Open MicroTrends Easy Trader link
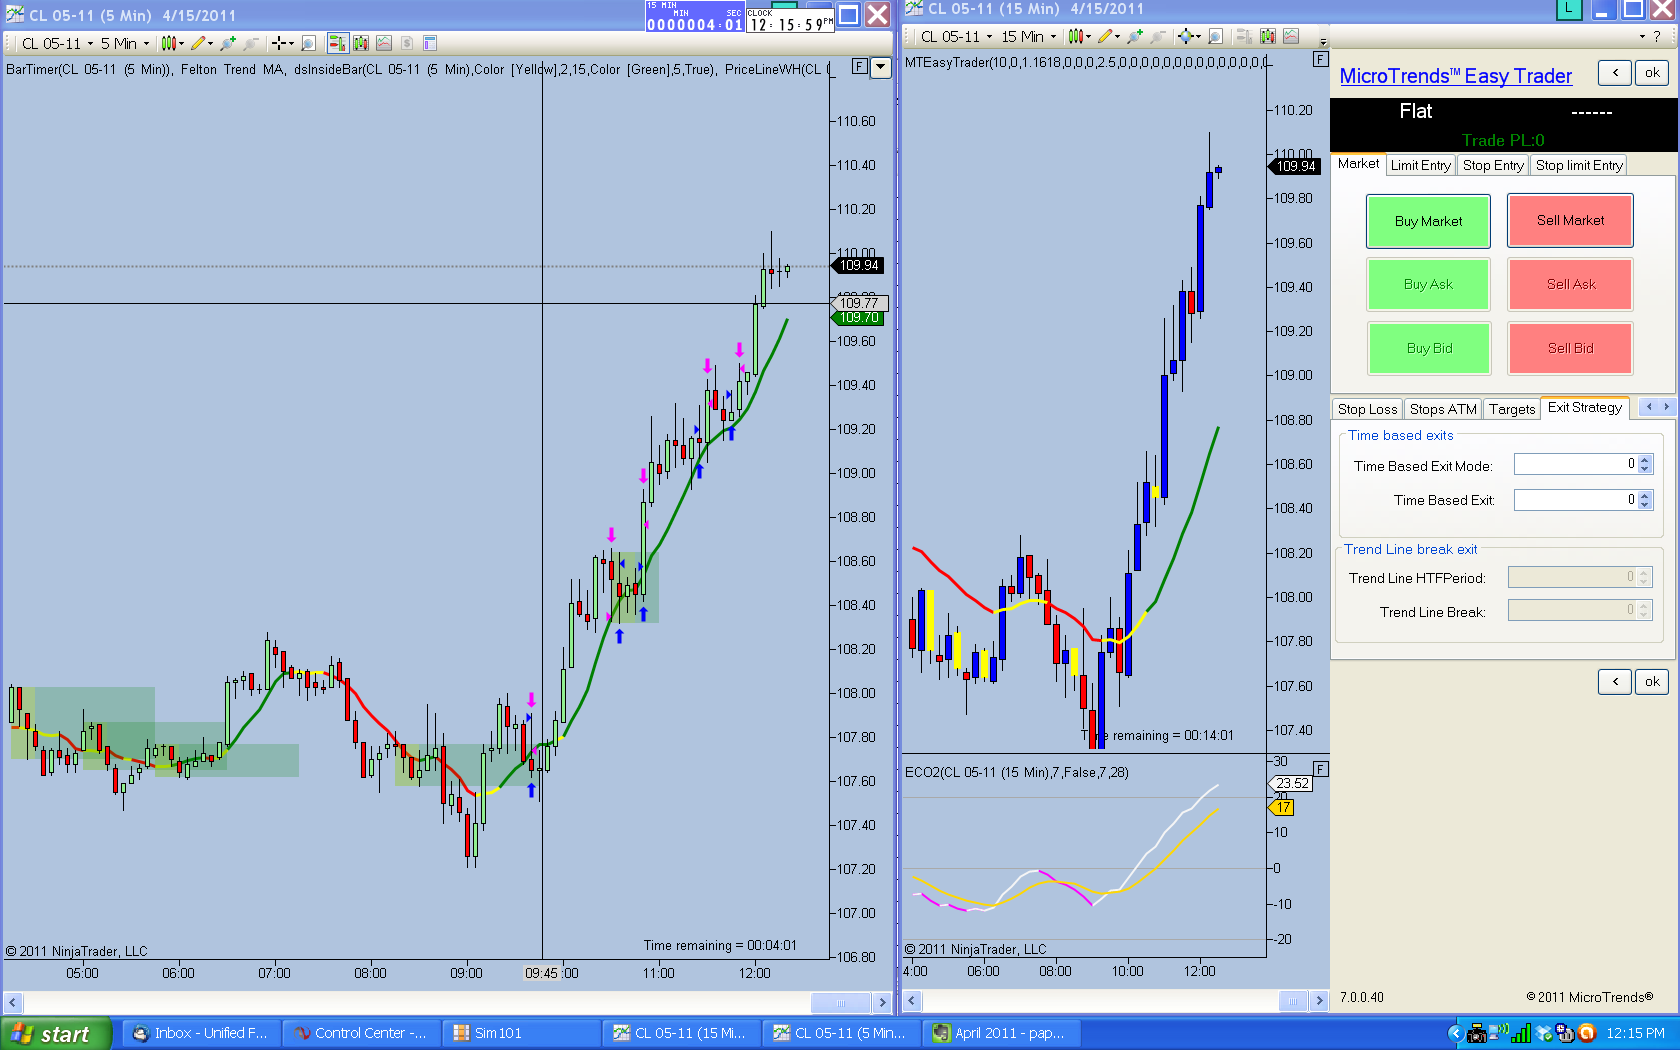This screenshot has width=1680, height=1050. coord(1455,76)
